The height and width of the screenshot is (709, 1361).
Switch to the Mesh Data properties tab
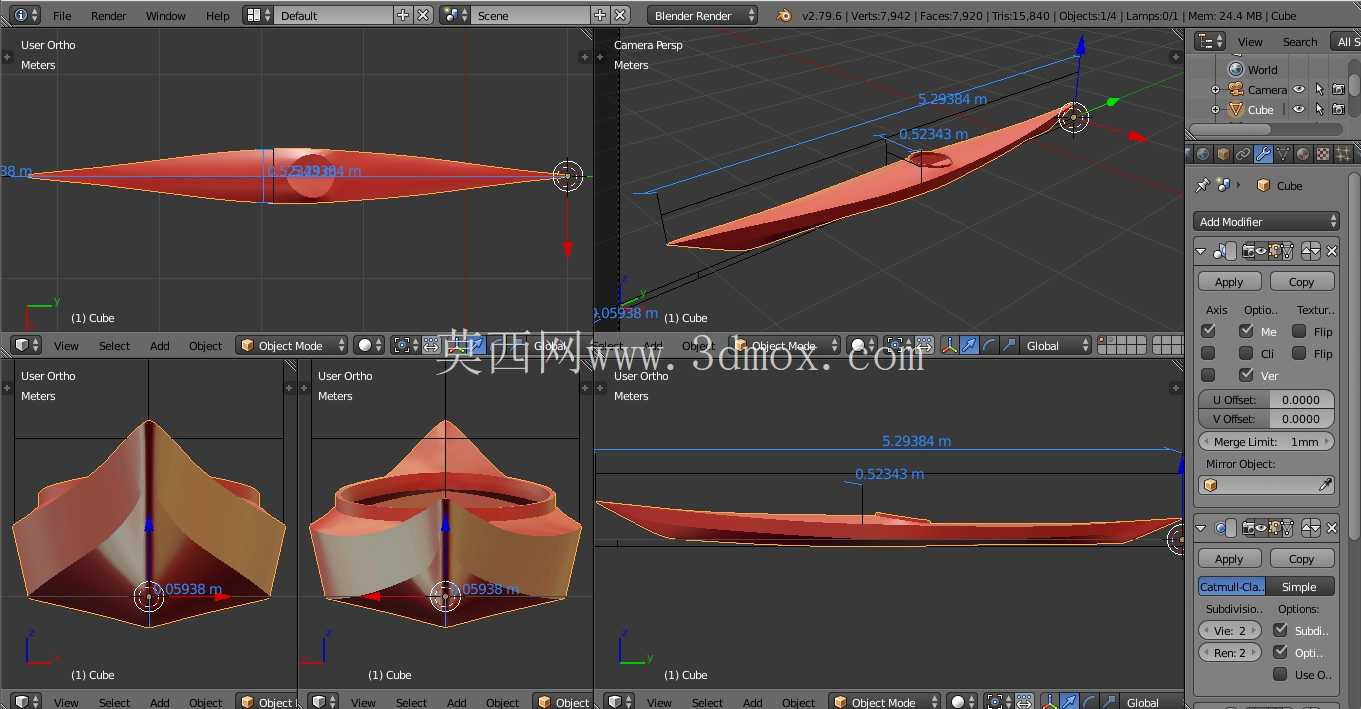click(1283, 154)
